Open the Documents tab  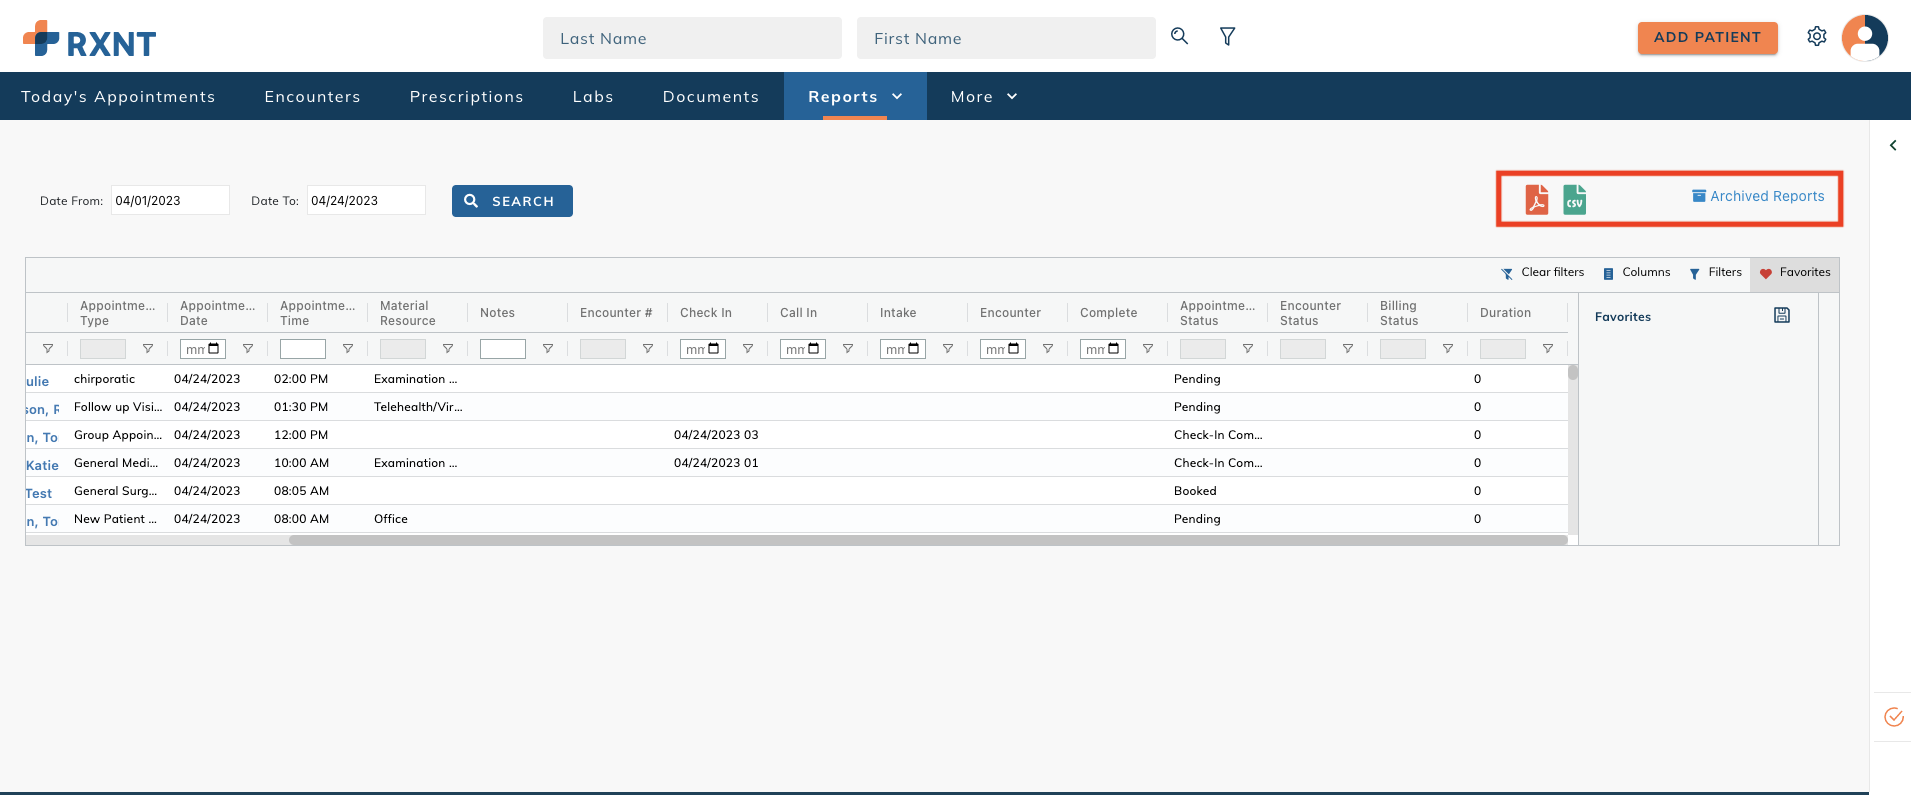pos(711,96)
